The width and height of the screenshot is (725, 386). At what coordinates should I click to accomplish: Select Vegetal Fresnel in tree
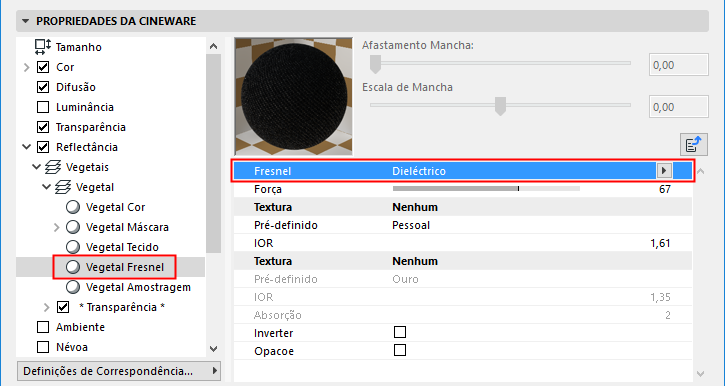(125, 267)
